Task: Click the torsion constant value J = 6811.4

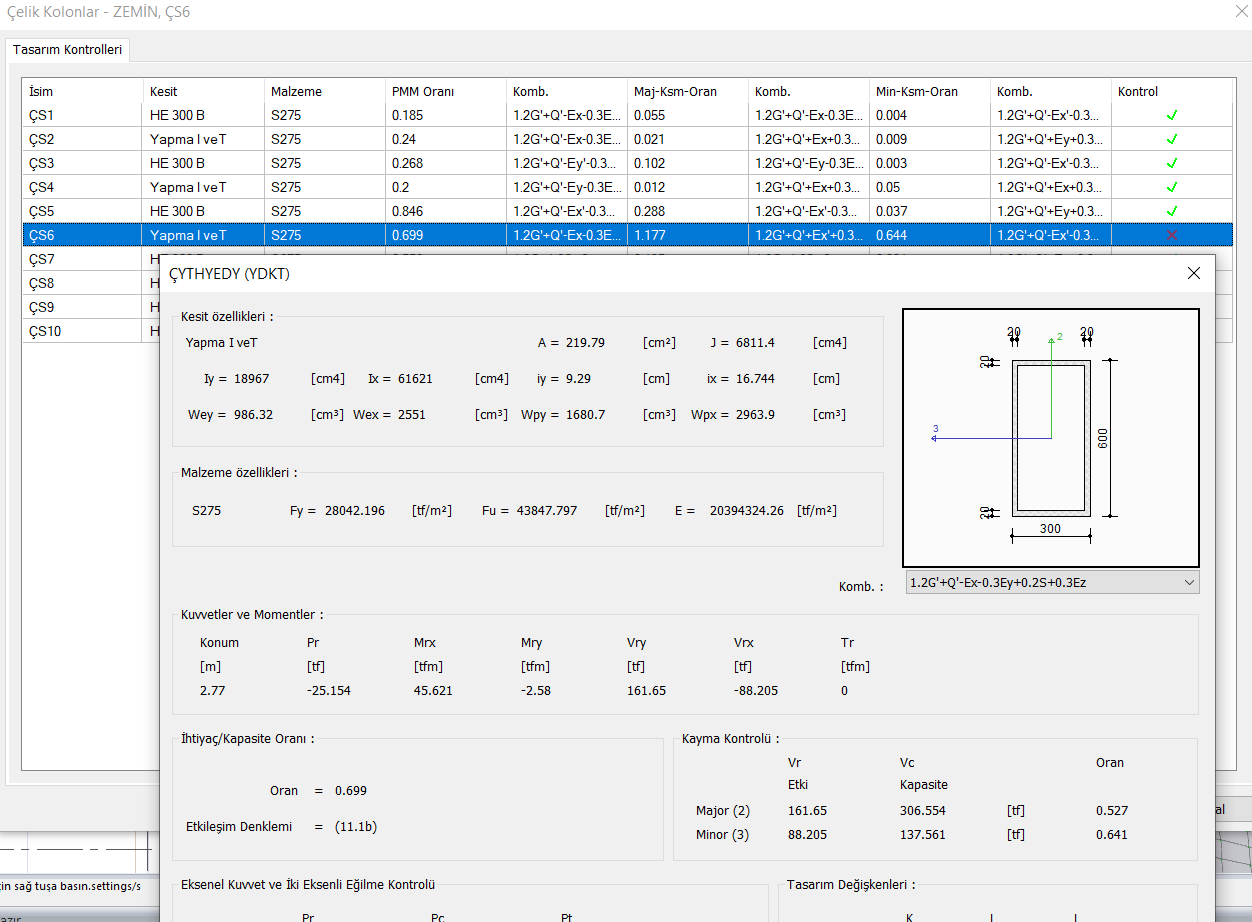Action: 757,343
